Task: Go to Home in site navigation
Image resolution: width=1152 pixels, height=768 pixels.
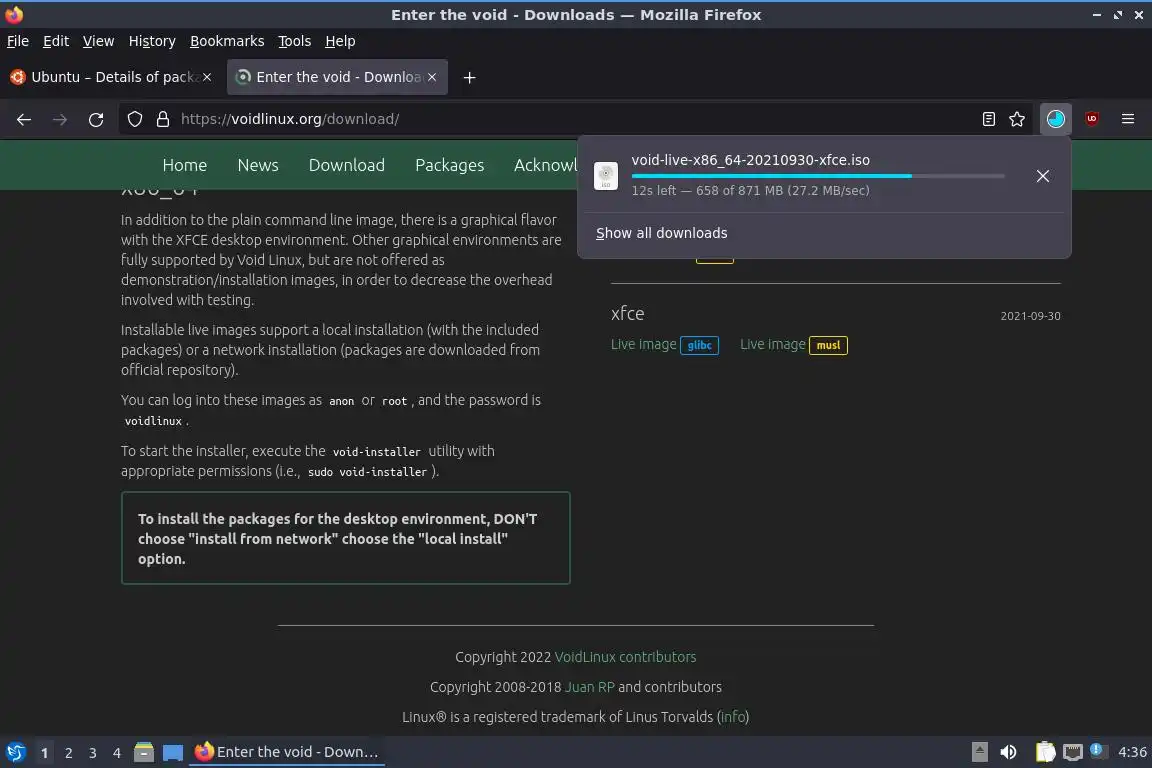Action: coord(184,165)
